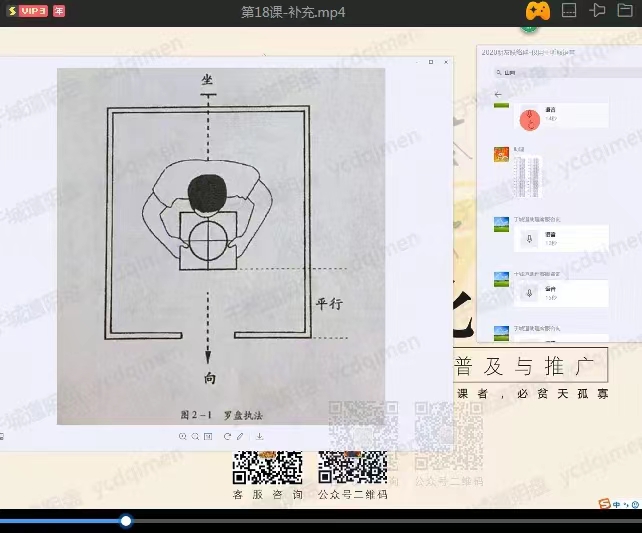The width and height of the screenshot is (642, 533).
Task: Click download icon in image viewer toolbar
Action: [259, 436]
